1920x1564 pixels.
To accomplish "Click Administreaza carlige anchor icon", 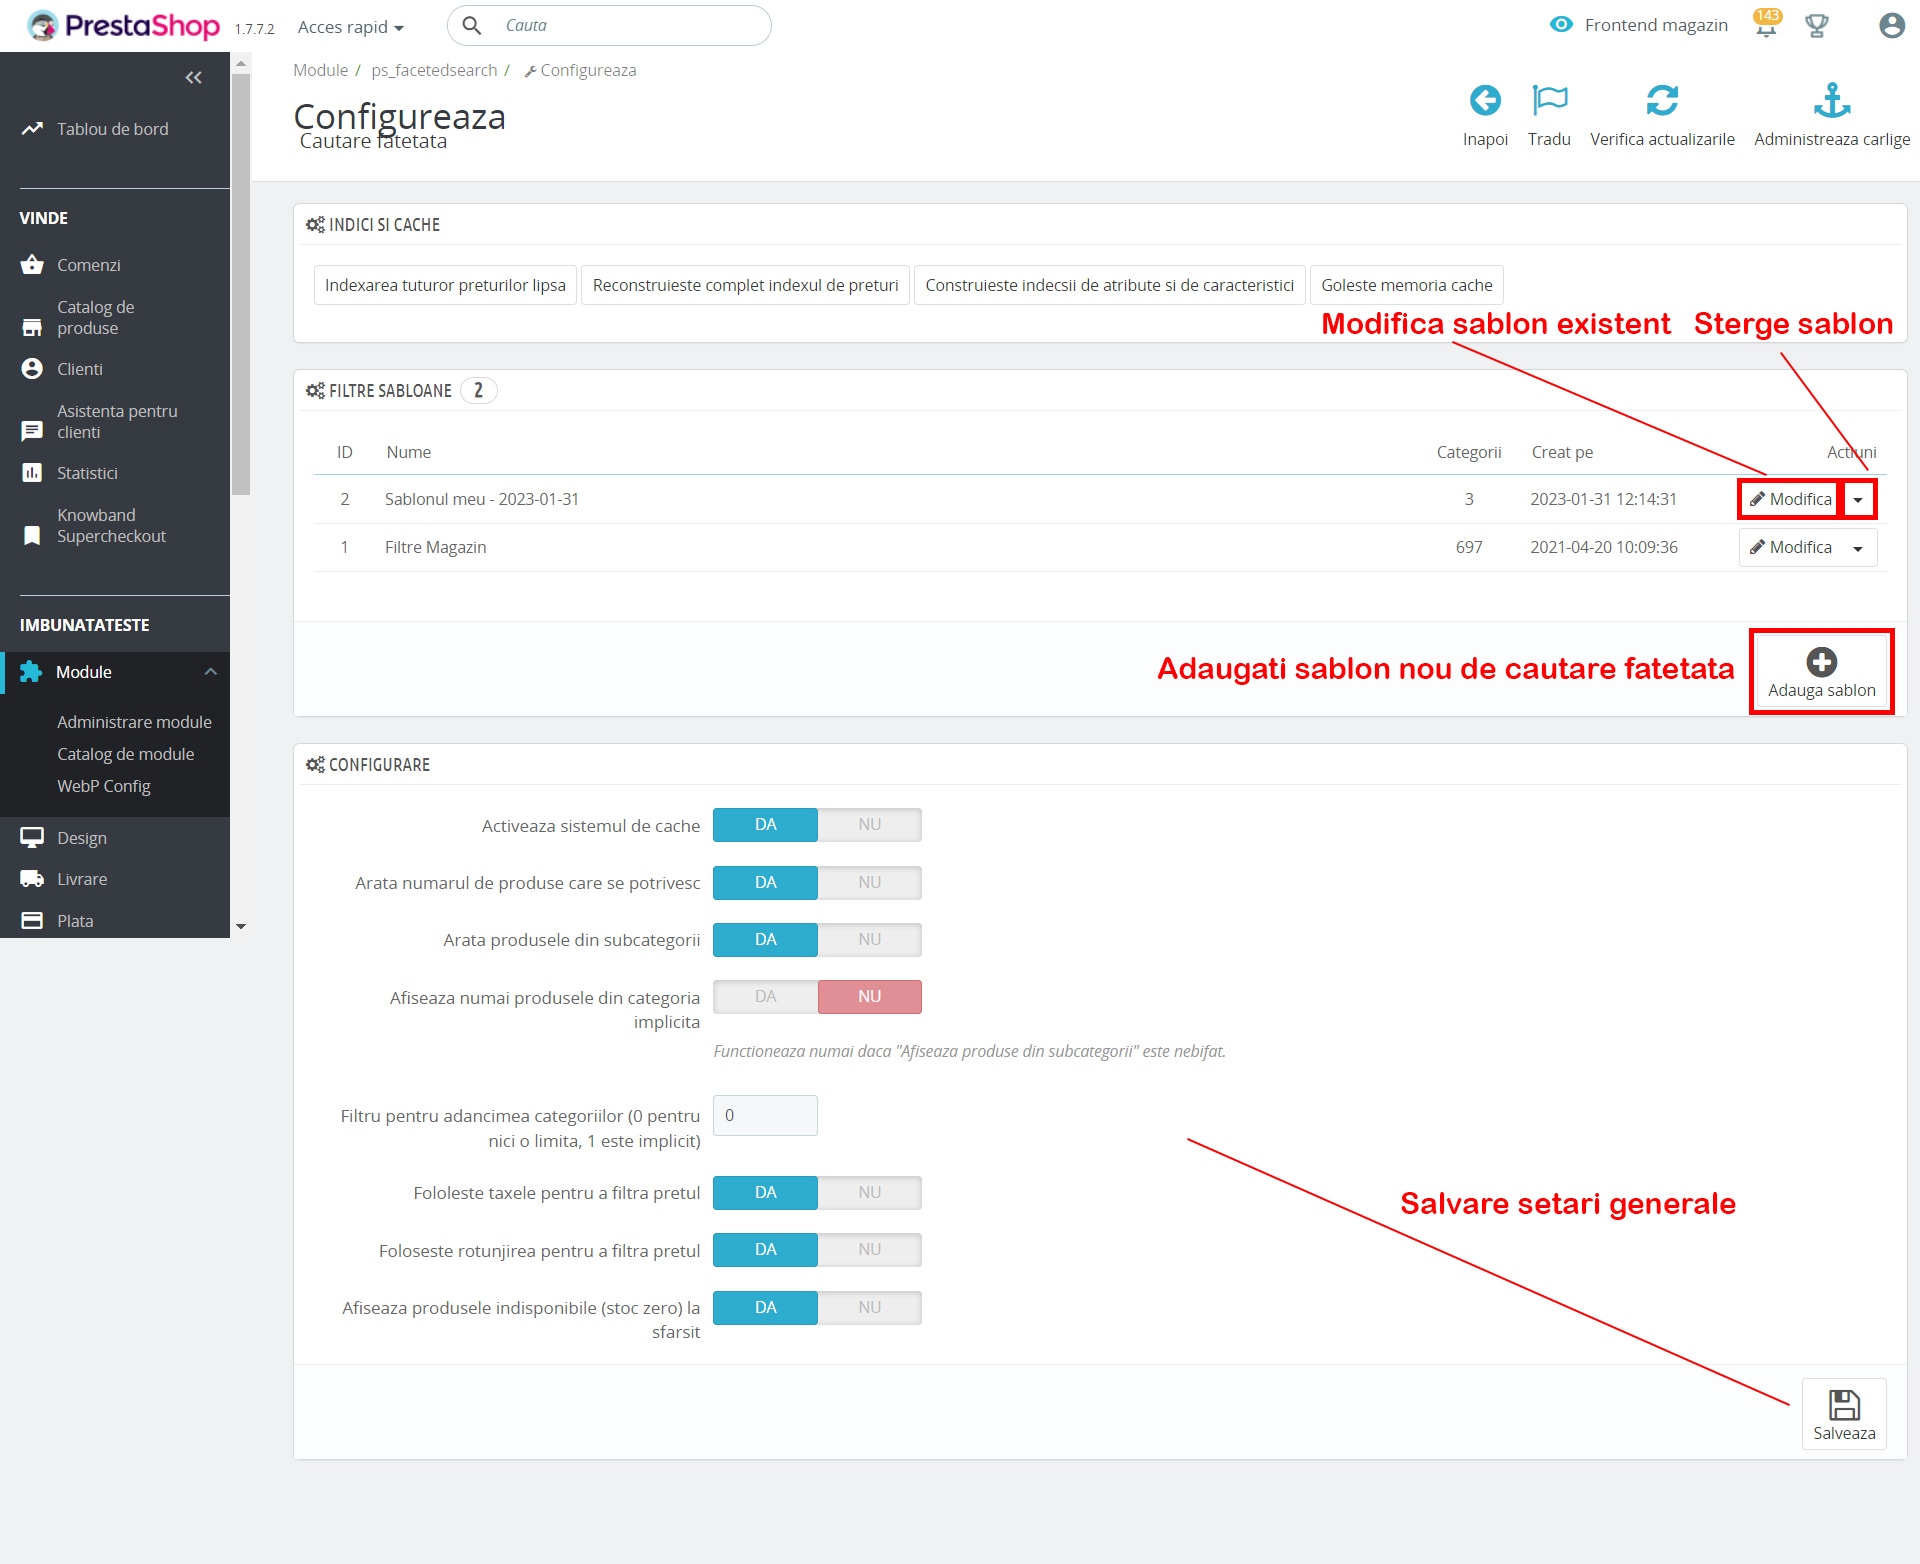I will [1832, 100].
